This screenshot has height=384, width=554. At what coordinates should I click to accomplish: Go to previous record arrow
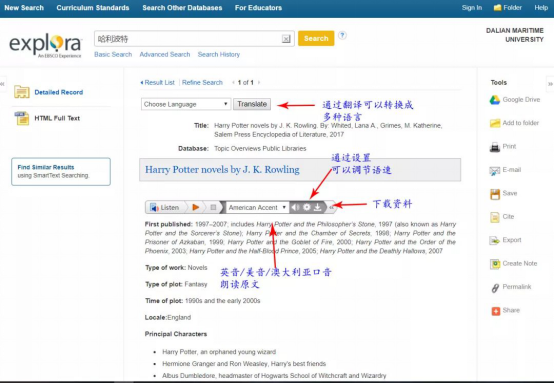(233, 83)
